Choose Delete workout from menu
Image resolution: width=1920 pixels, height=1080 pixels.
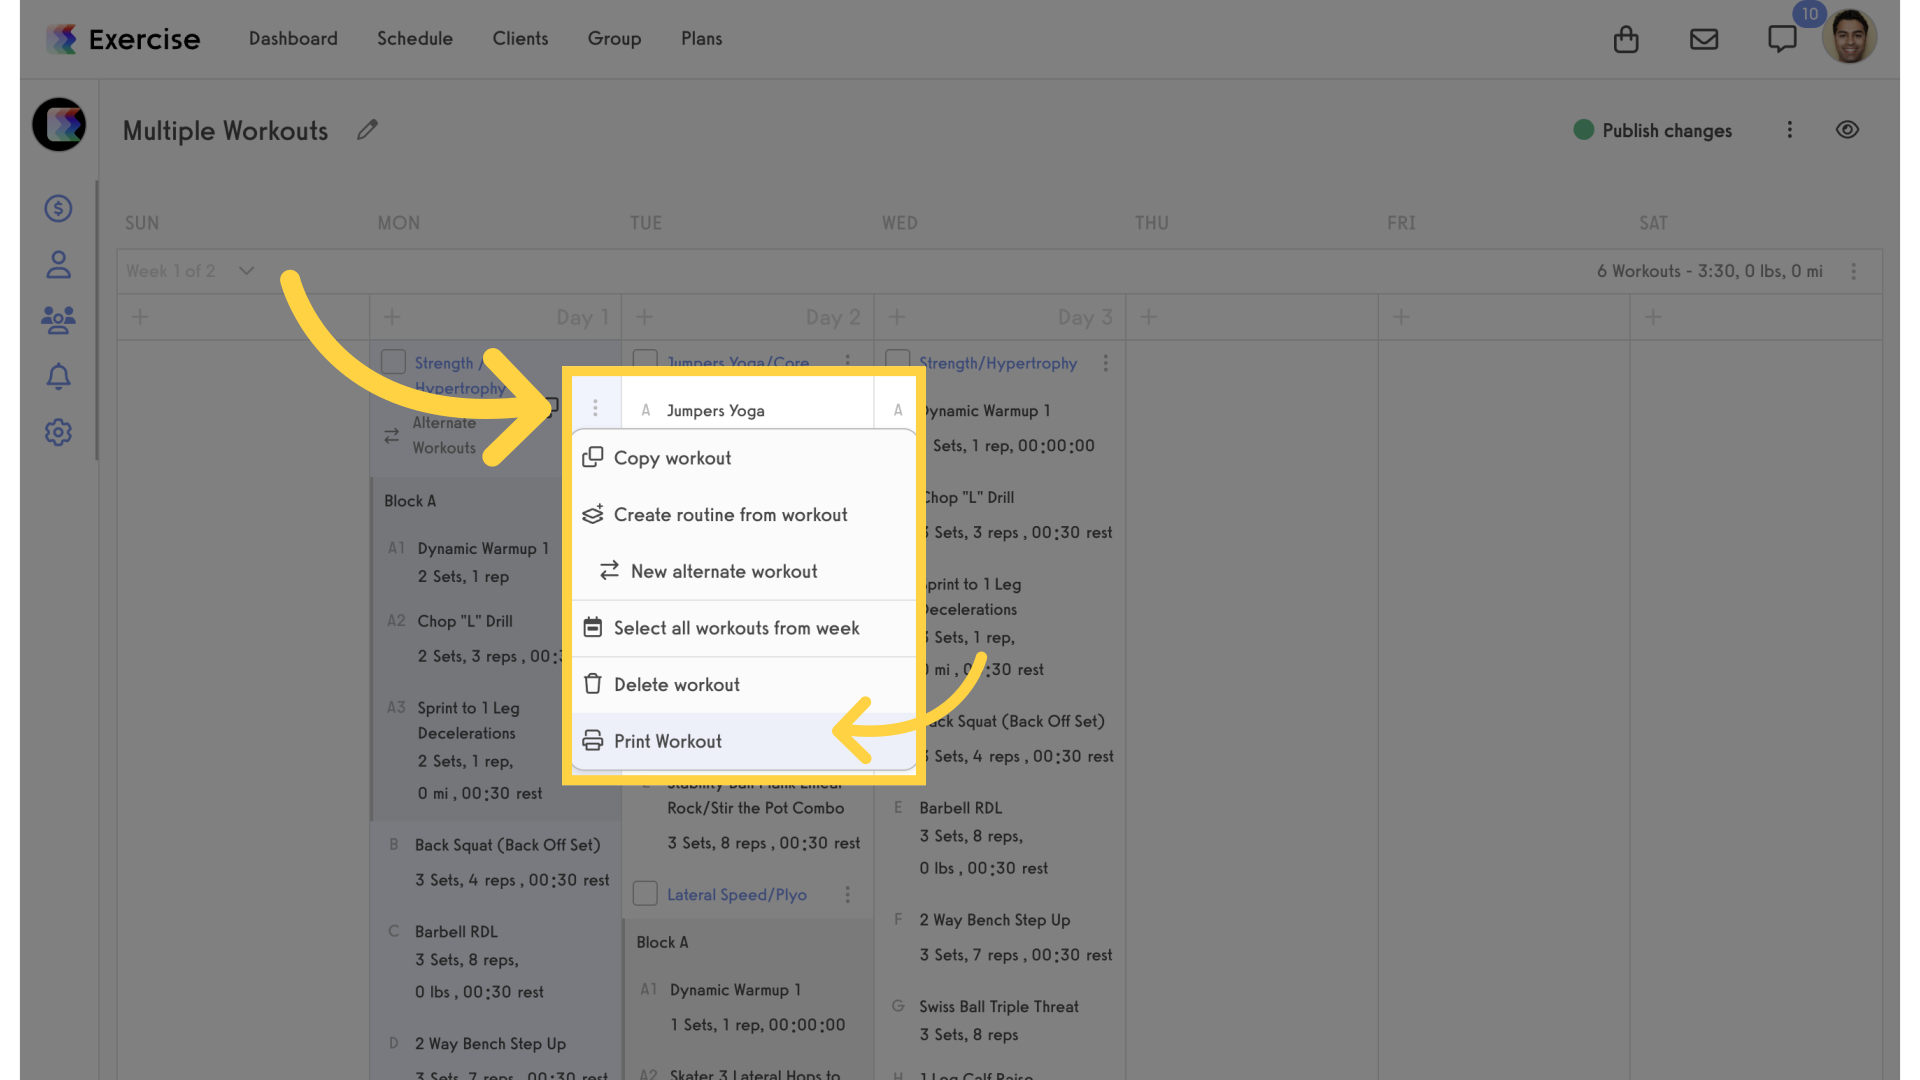(x=743, y=685)
